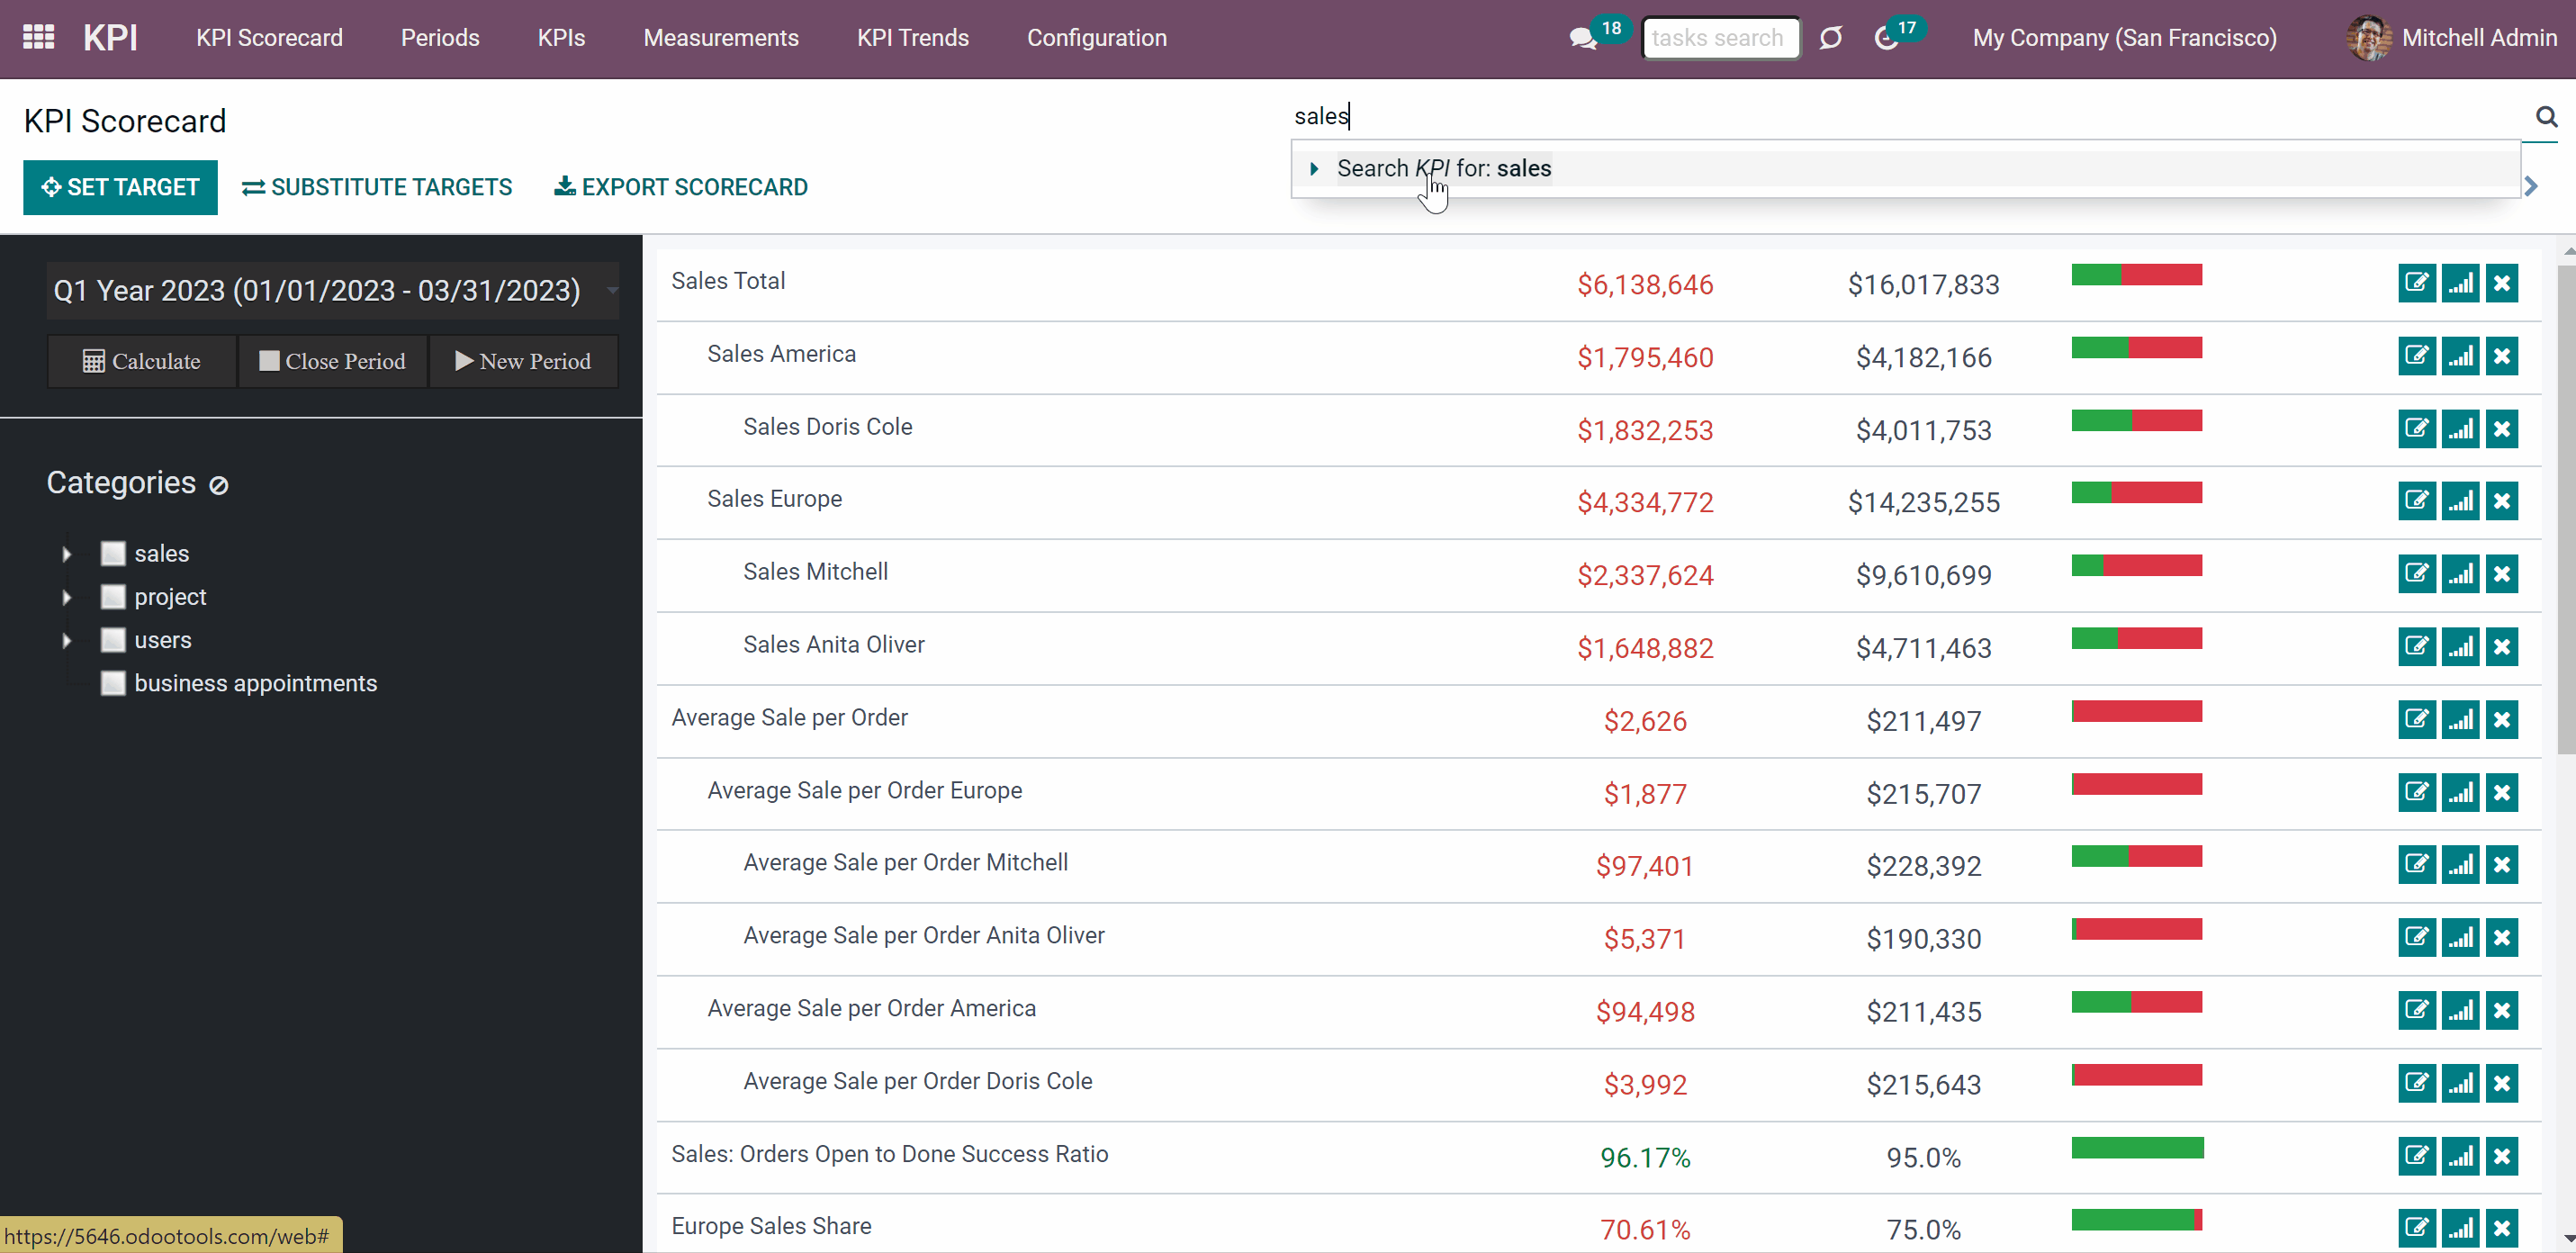Expand the users category tree node
The width and height of the screenshot is (2576, 1253).
point(67,640)
